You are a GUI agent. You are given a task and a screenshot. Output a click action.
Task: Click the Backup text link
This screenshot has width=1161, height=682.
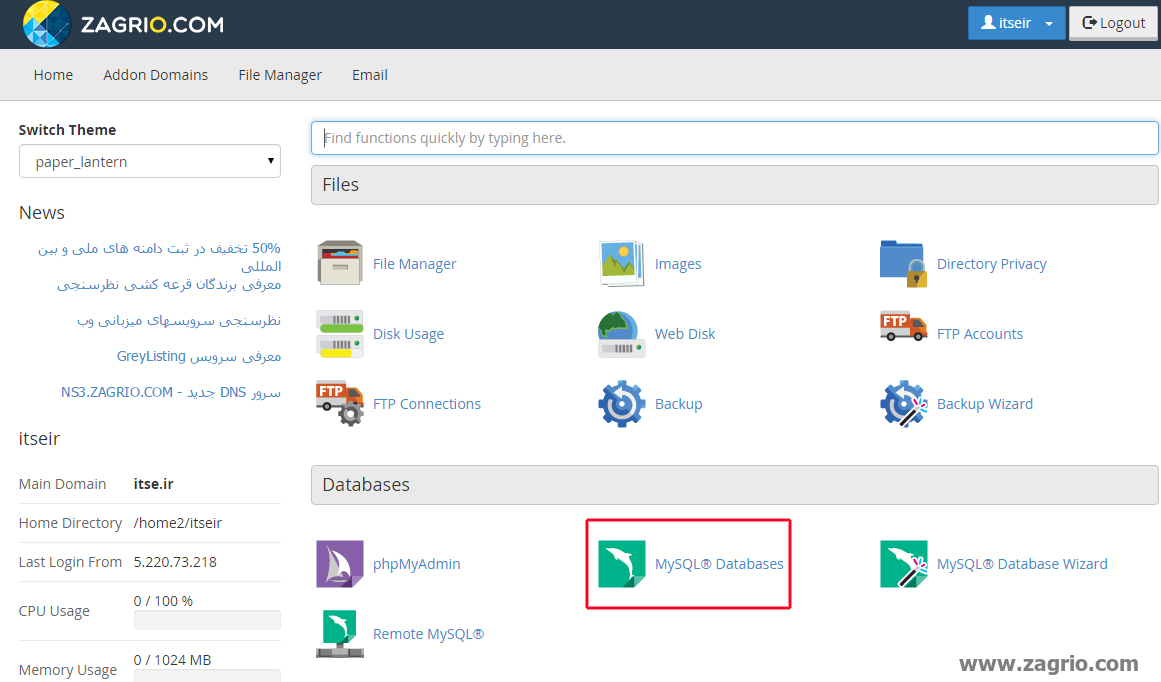[679, 404]
